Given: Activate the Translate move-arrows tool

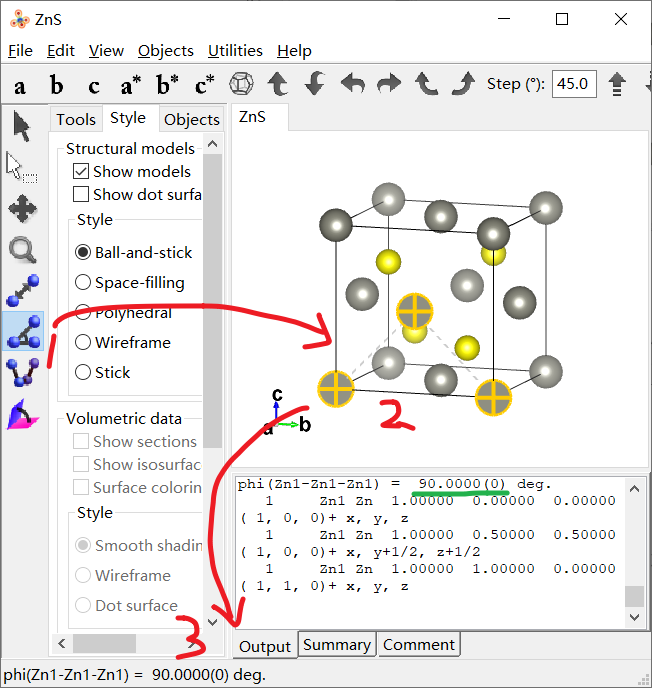Looking at the screenshot, I should click(x=21, y=209).
